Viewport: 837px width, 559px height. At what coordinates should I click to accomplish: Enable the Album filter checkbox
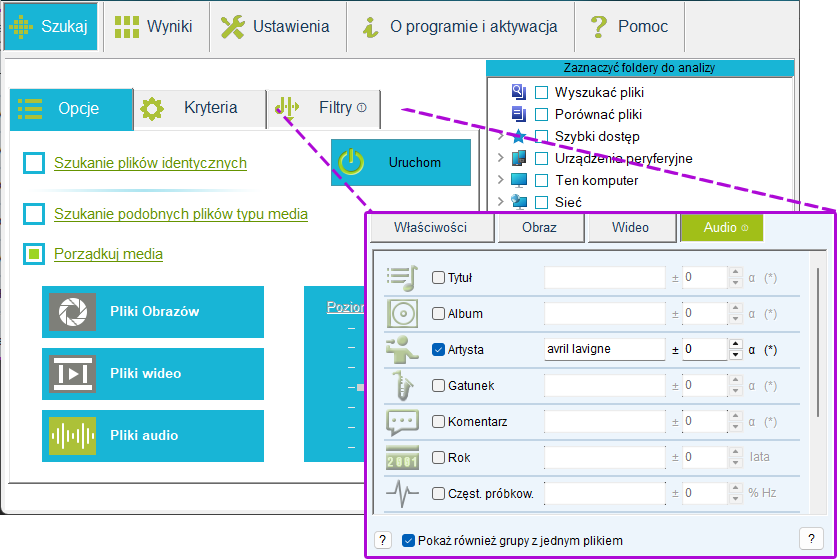pos(438,313)
